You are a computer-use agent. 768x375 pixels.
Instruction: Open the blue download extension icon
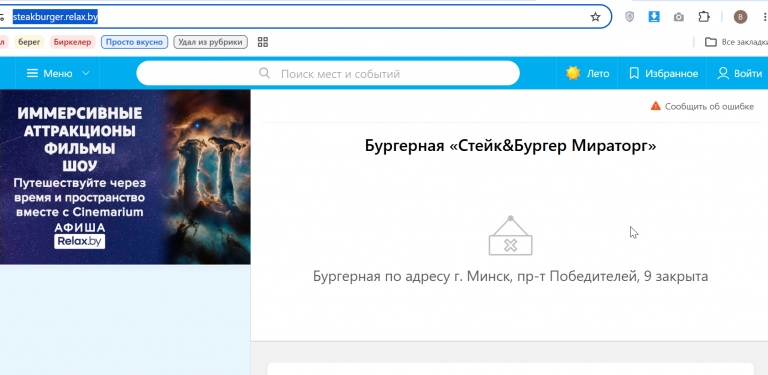pyautogui.click(x=654, y=17)
